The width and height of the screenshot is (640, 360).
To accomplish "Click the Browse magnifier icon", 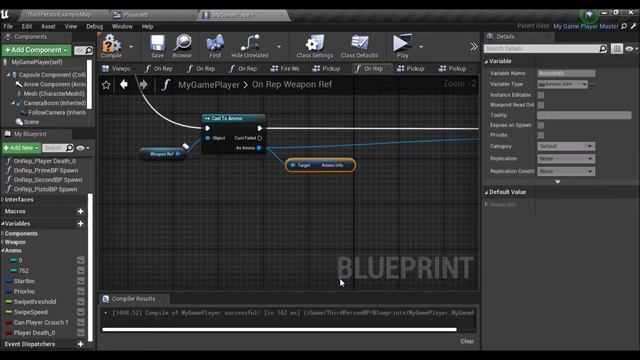I will (x=182, y=43).
